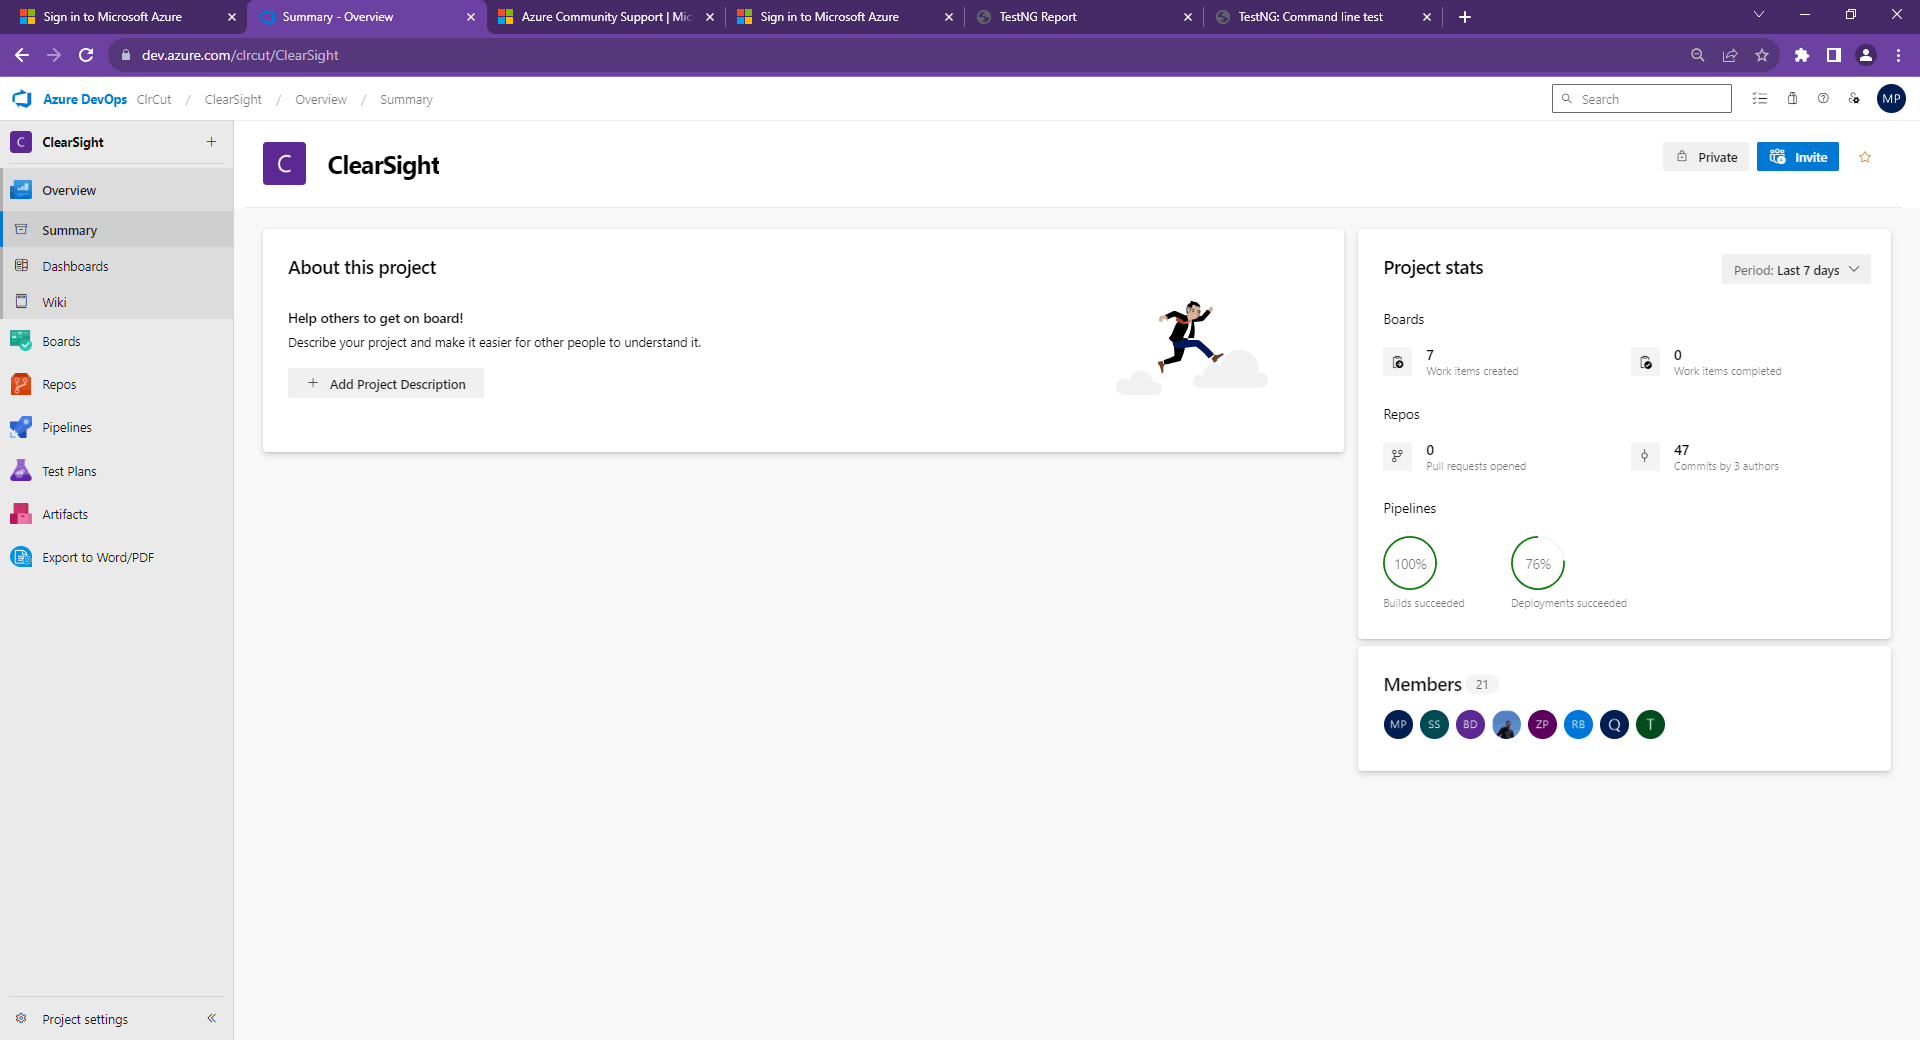This screenshot has width=1920, height=1040.
Task: Open Repos from the sidebar
Action: [117, 384]
